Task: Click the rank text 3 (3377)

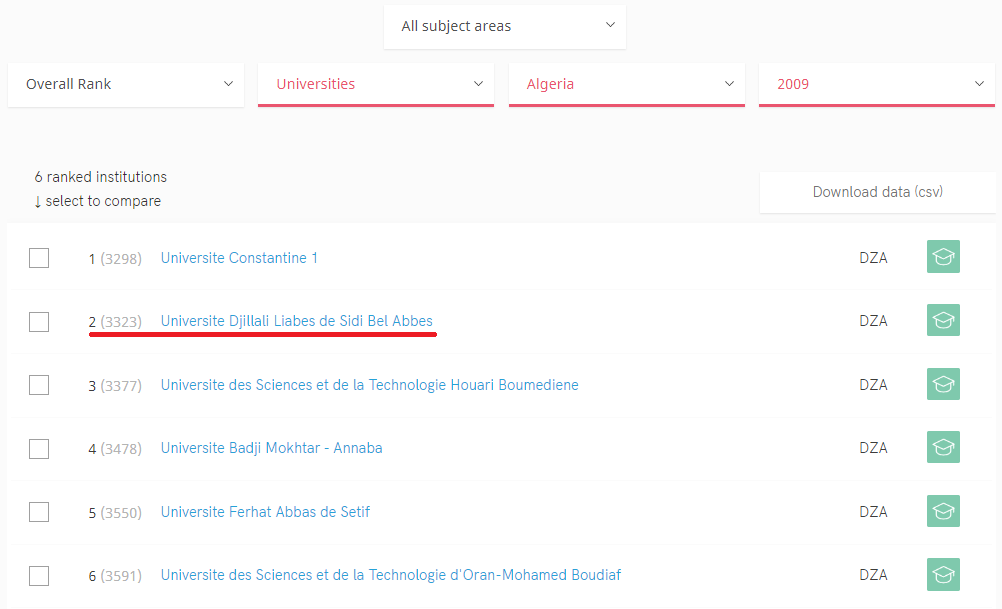Action: 115,386
